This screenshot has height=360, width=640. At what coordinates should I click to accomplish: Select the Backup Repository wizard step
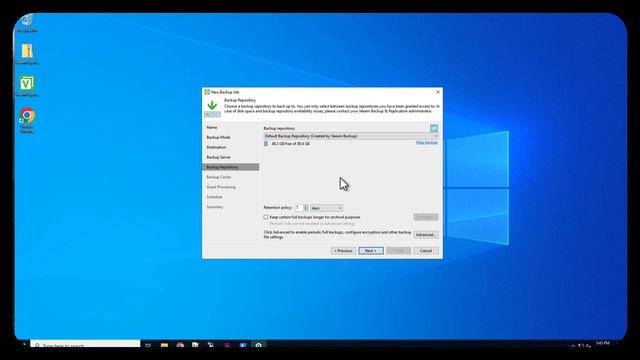(x=231, y=167)
